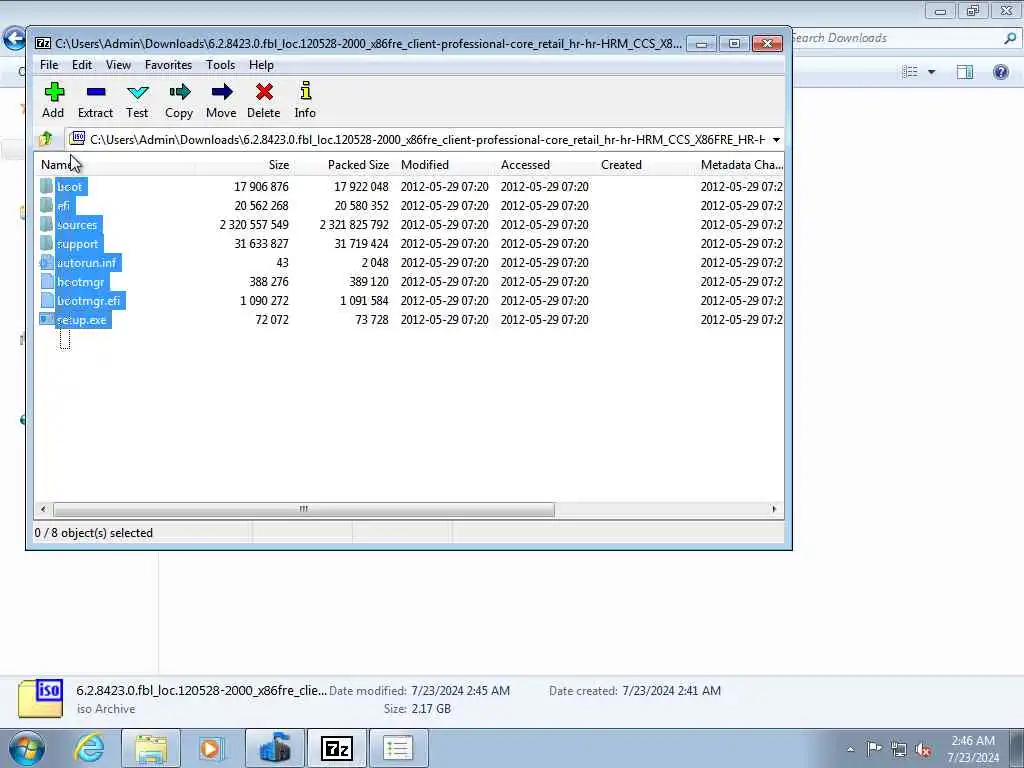The height and width of the screenshot is (768, 1024).
Task: Click setup.exe packed size 73 728
Action: 372,319
